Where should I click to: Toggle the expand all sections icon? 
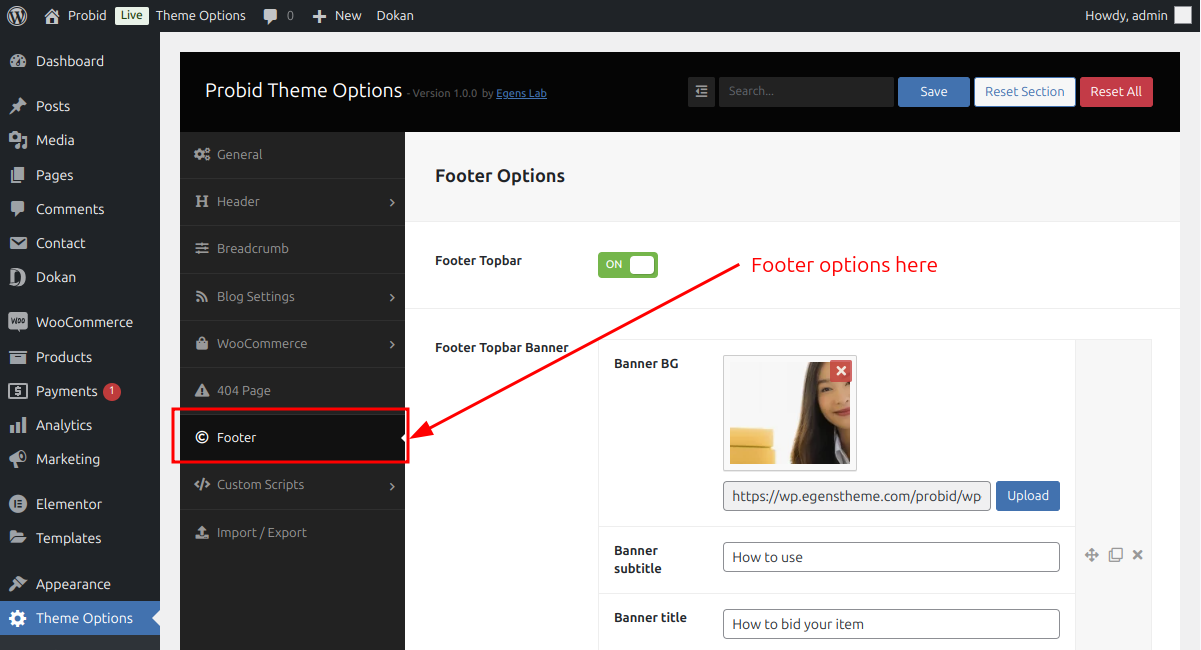point(701,91)
